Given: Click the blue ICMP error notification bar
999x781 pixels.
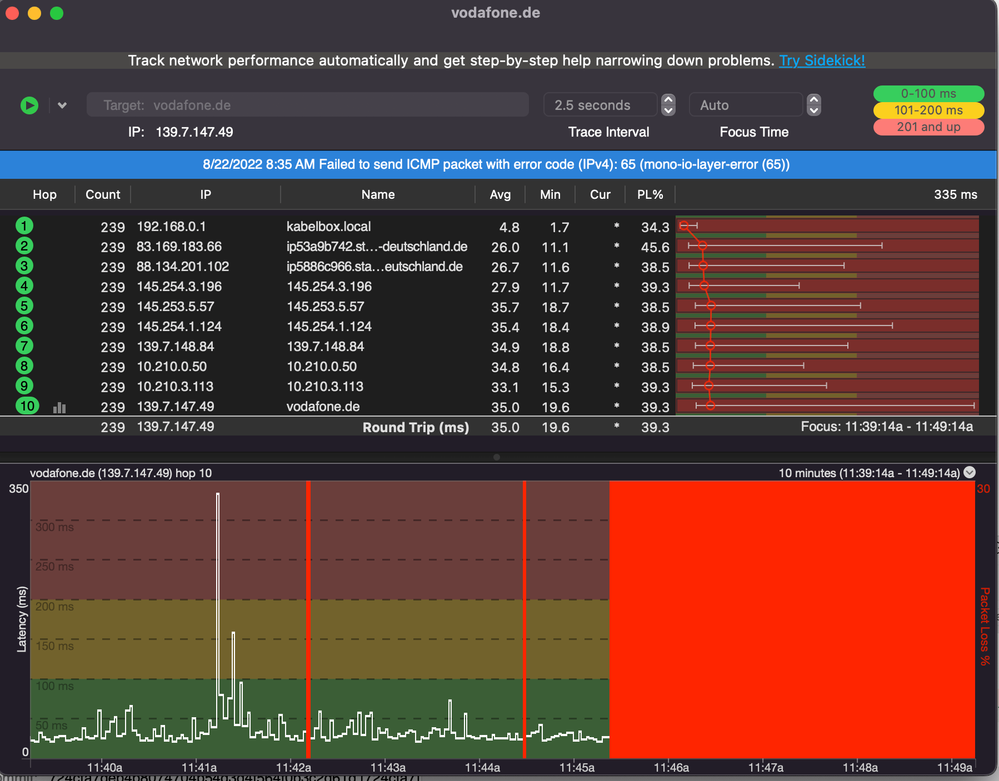Looking at the screenshot, I should coord(496,164).
